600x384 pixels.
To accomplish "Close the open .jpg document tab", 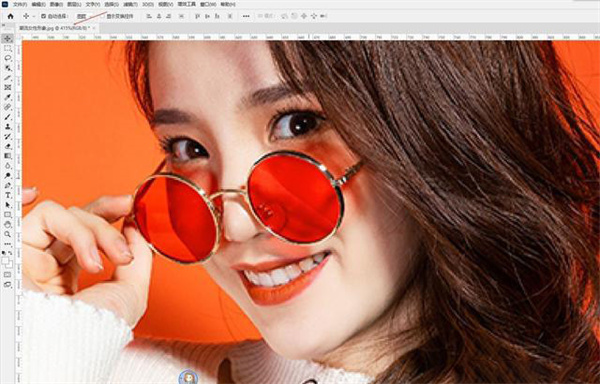I will (94, 28).
